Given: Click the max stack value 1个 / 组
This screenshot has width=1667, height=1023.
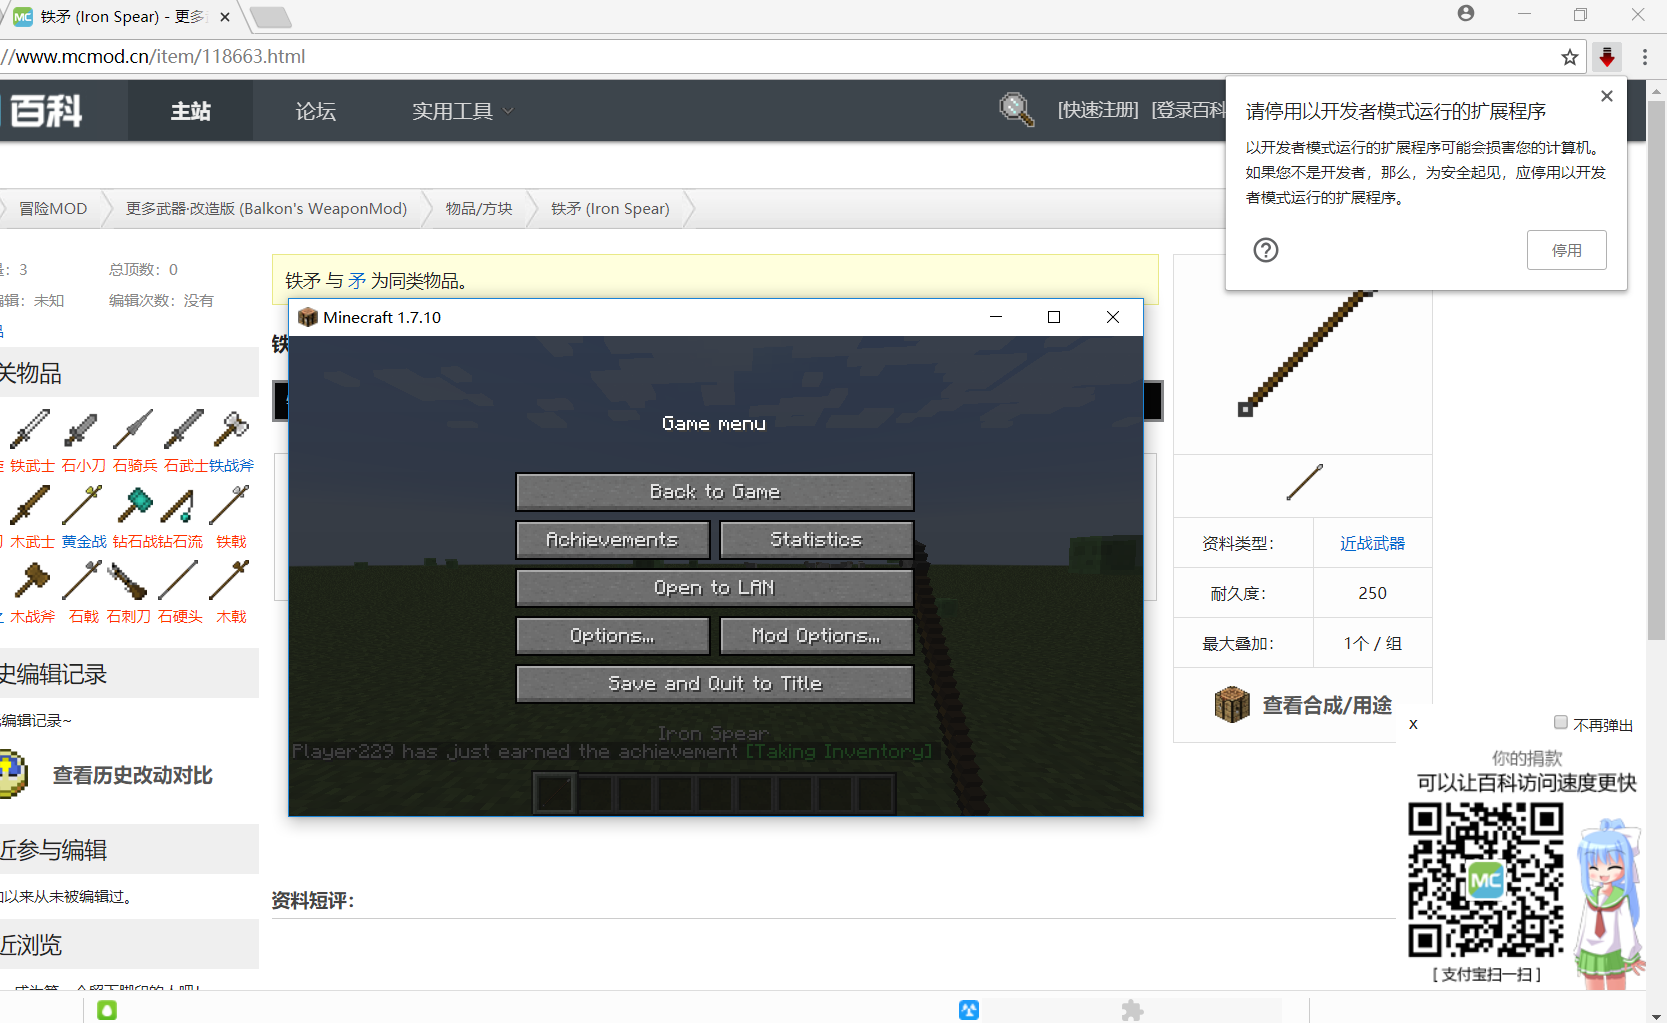Looking at the screenshot, I should click(1372, 643).
